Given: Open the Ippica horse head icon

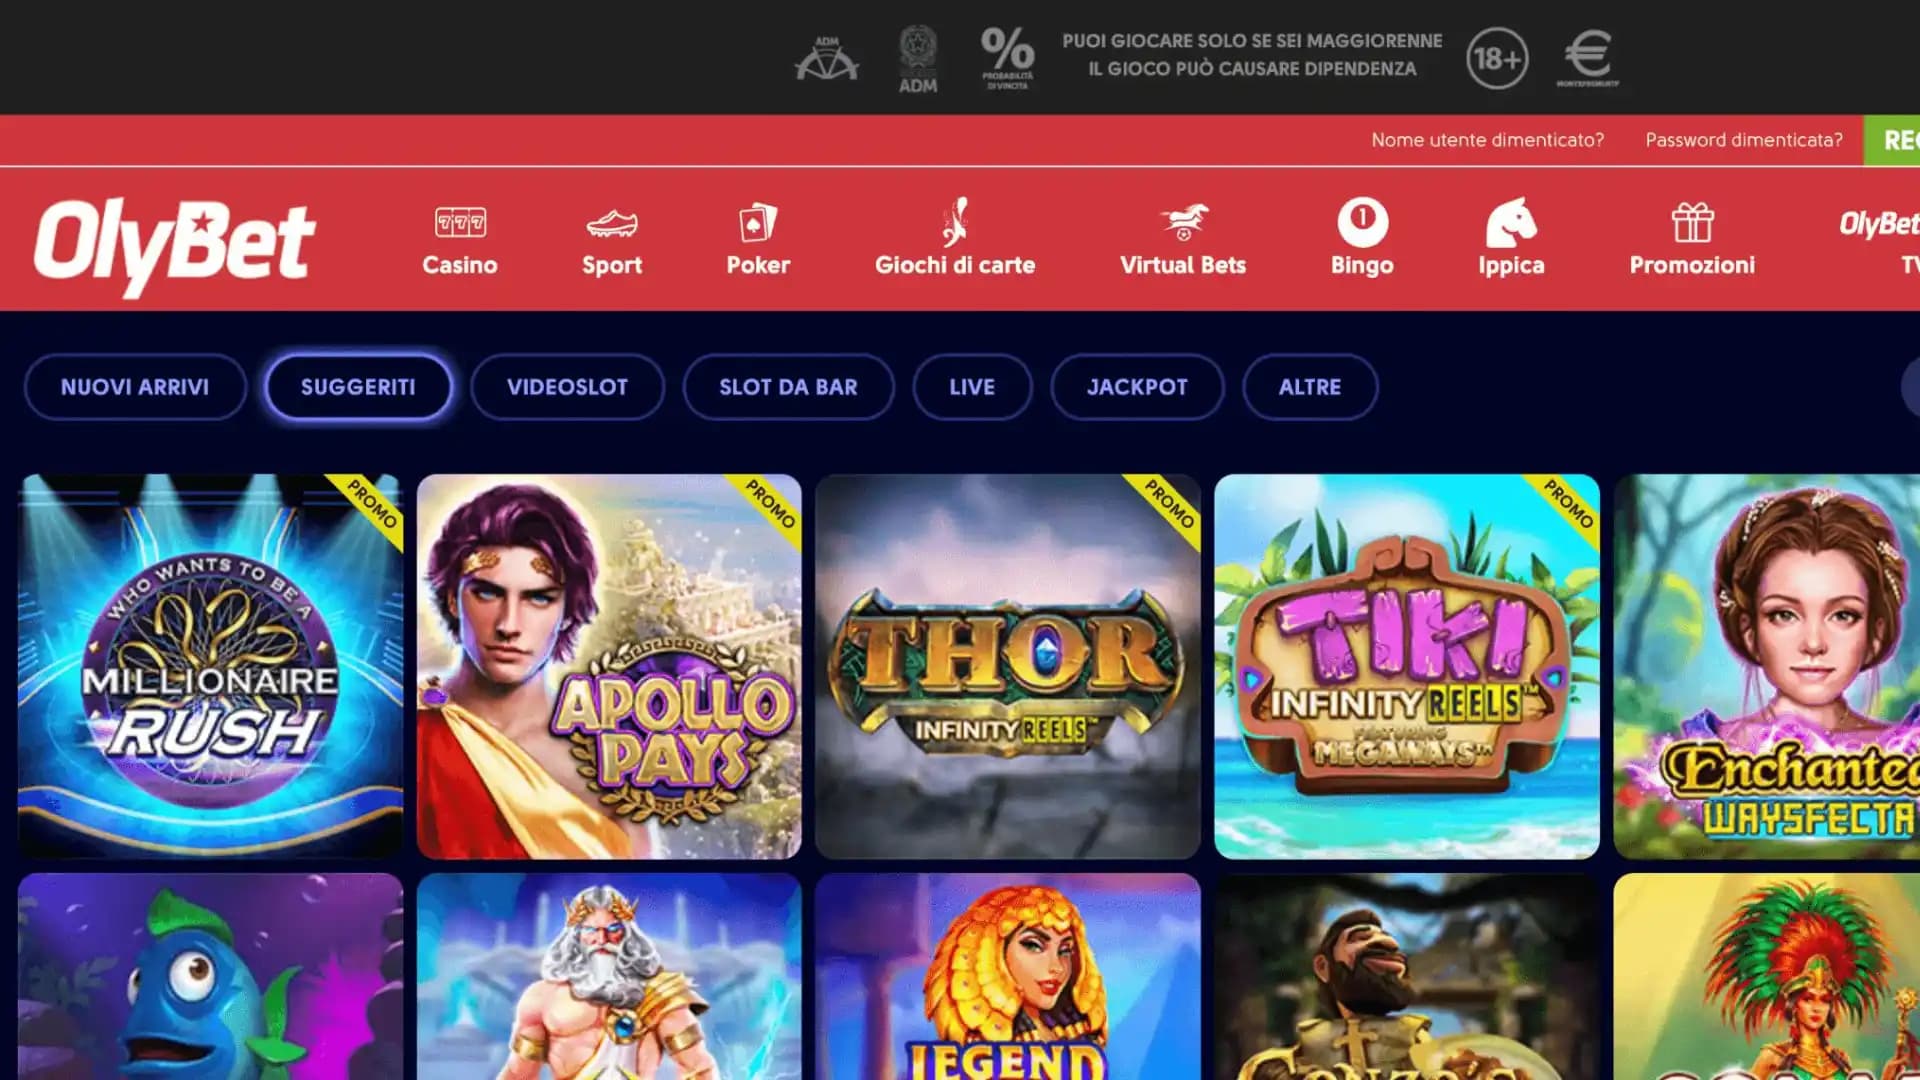Looking at the screenshot, I should click(x=1511, y=221).
